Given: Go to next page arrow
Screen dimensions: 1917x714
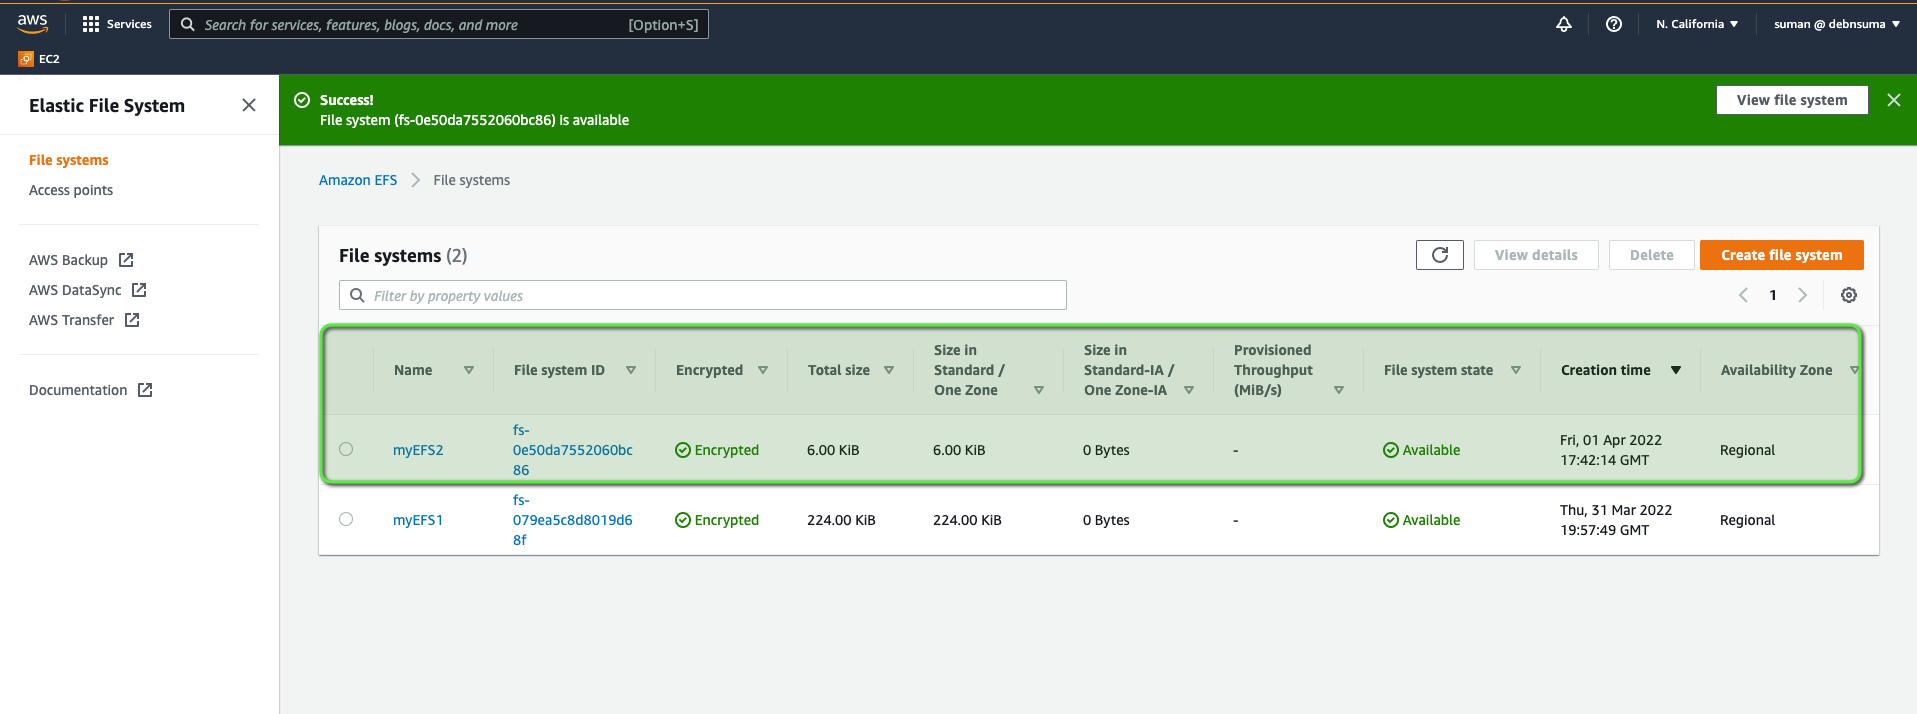Looking at the screenshot, I should pyautogui.click(x=1803, y=295).
